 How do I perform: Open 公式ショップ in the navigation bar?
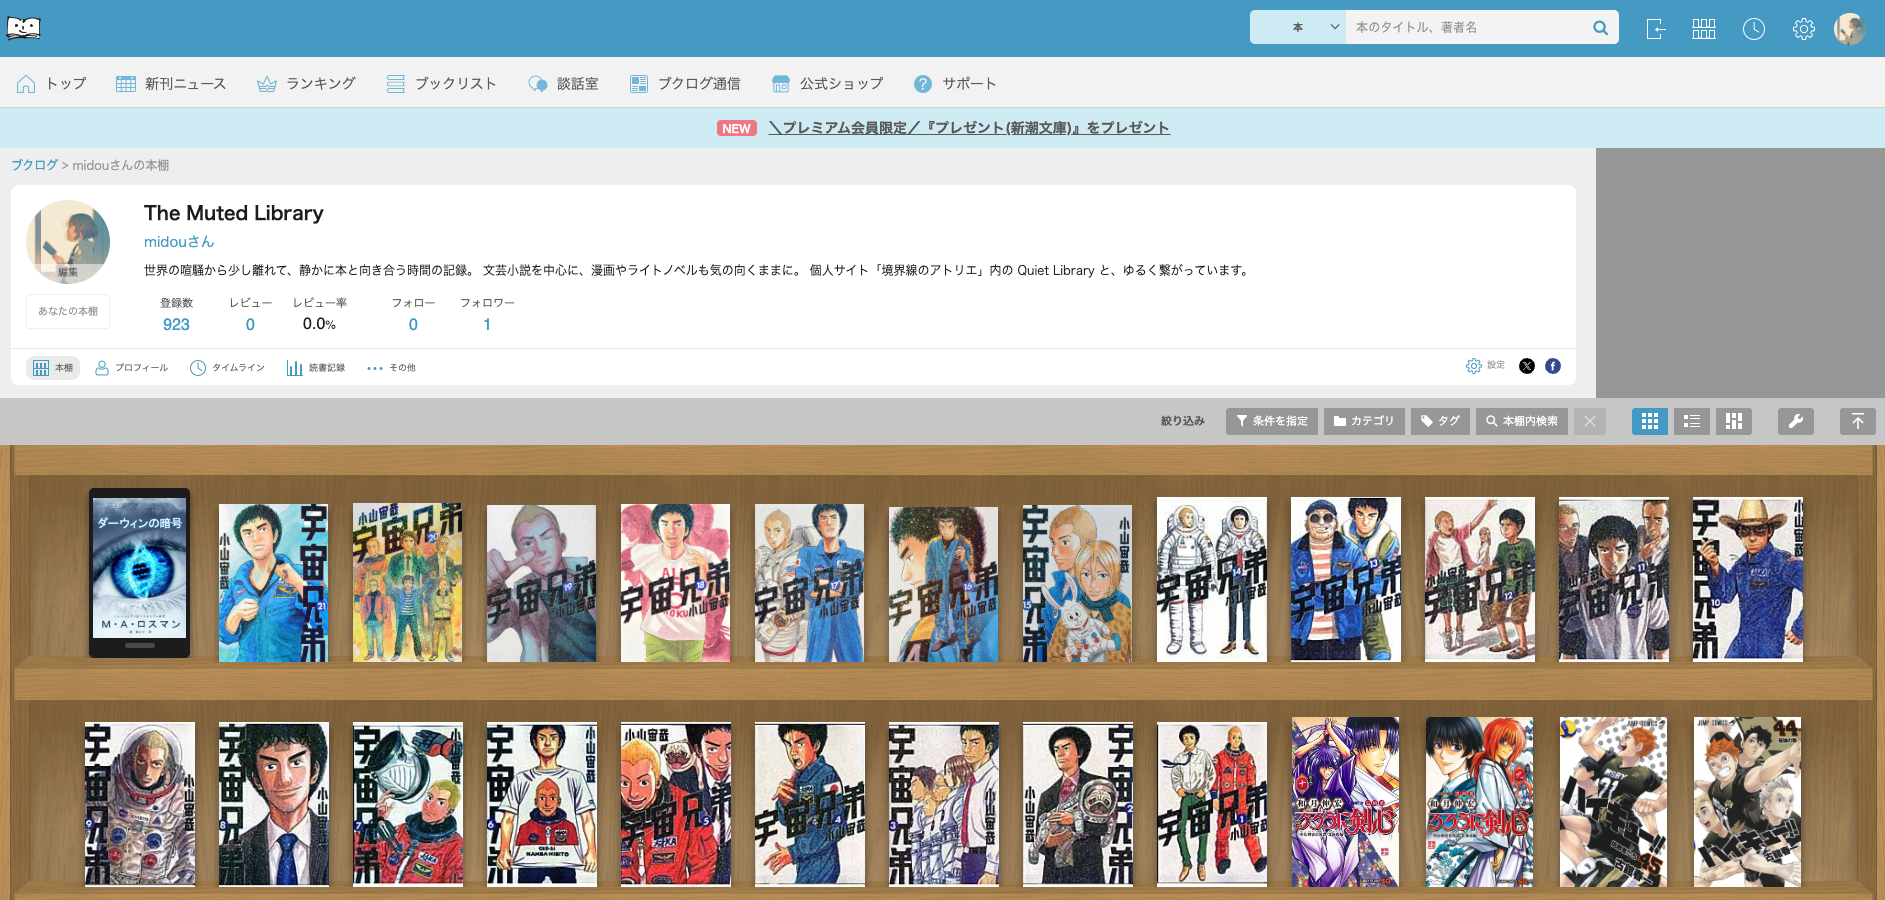(x=828, y=84)
